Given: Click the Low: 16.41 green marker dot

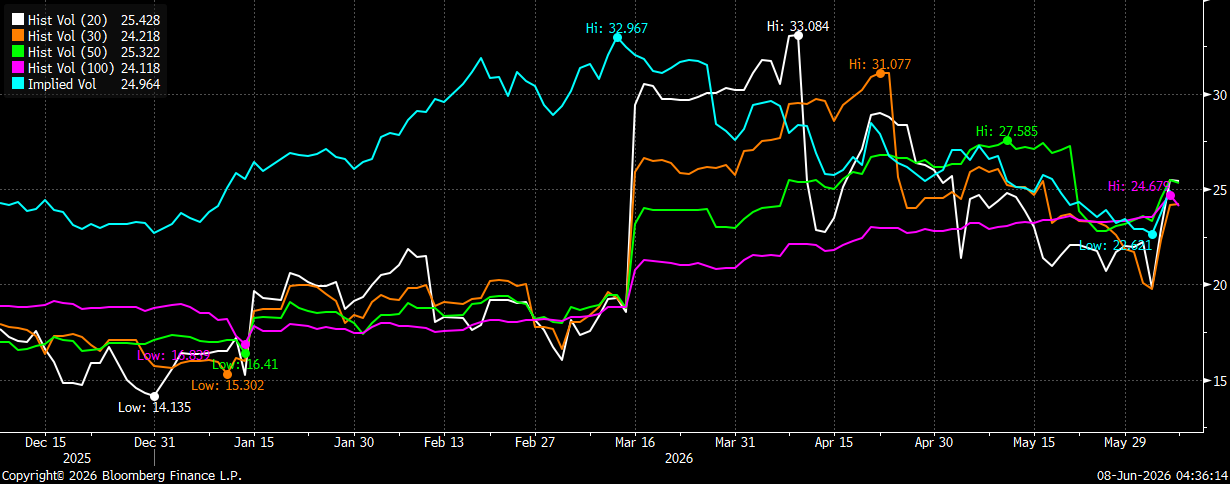Looking at the screenshot, I should 245,353.
